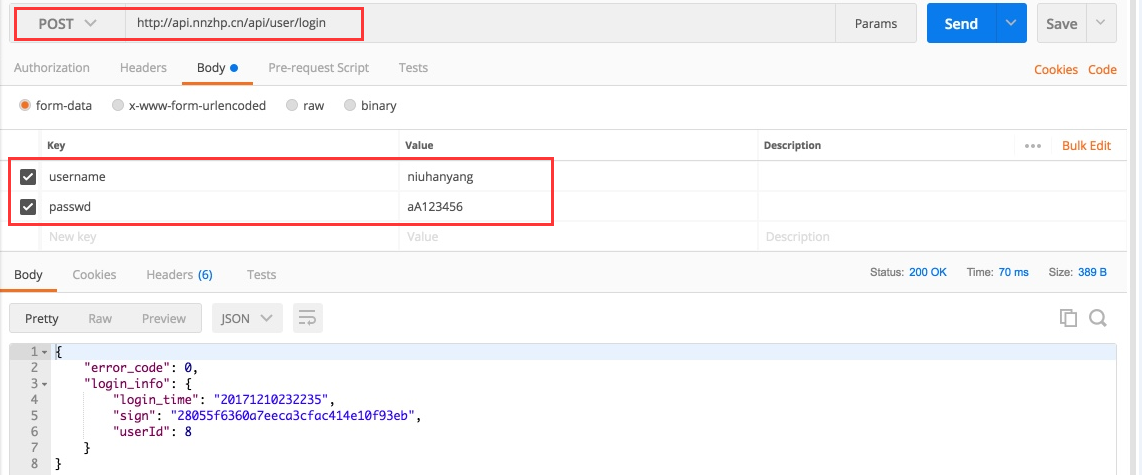Click the "userId" key in response
The image size is (1142, 475).
point(141,431)
